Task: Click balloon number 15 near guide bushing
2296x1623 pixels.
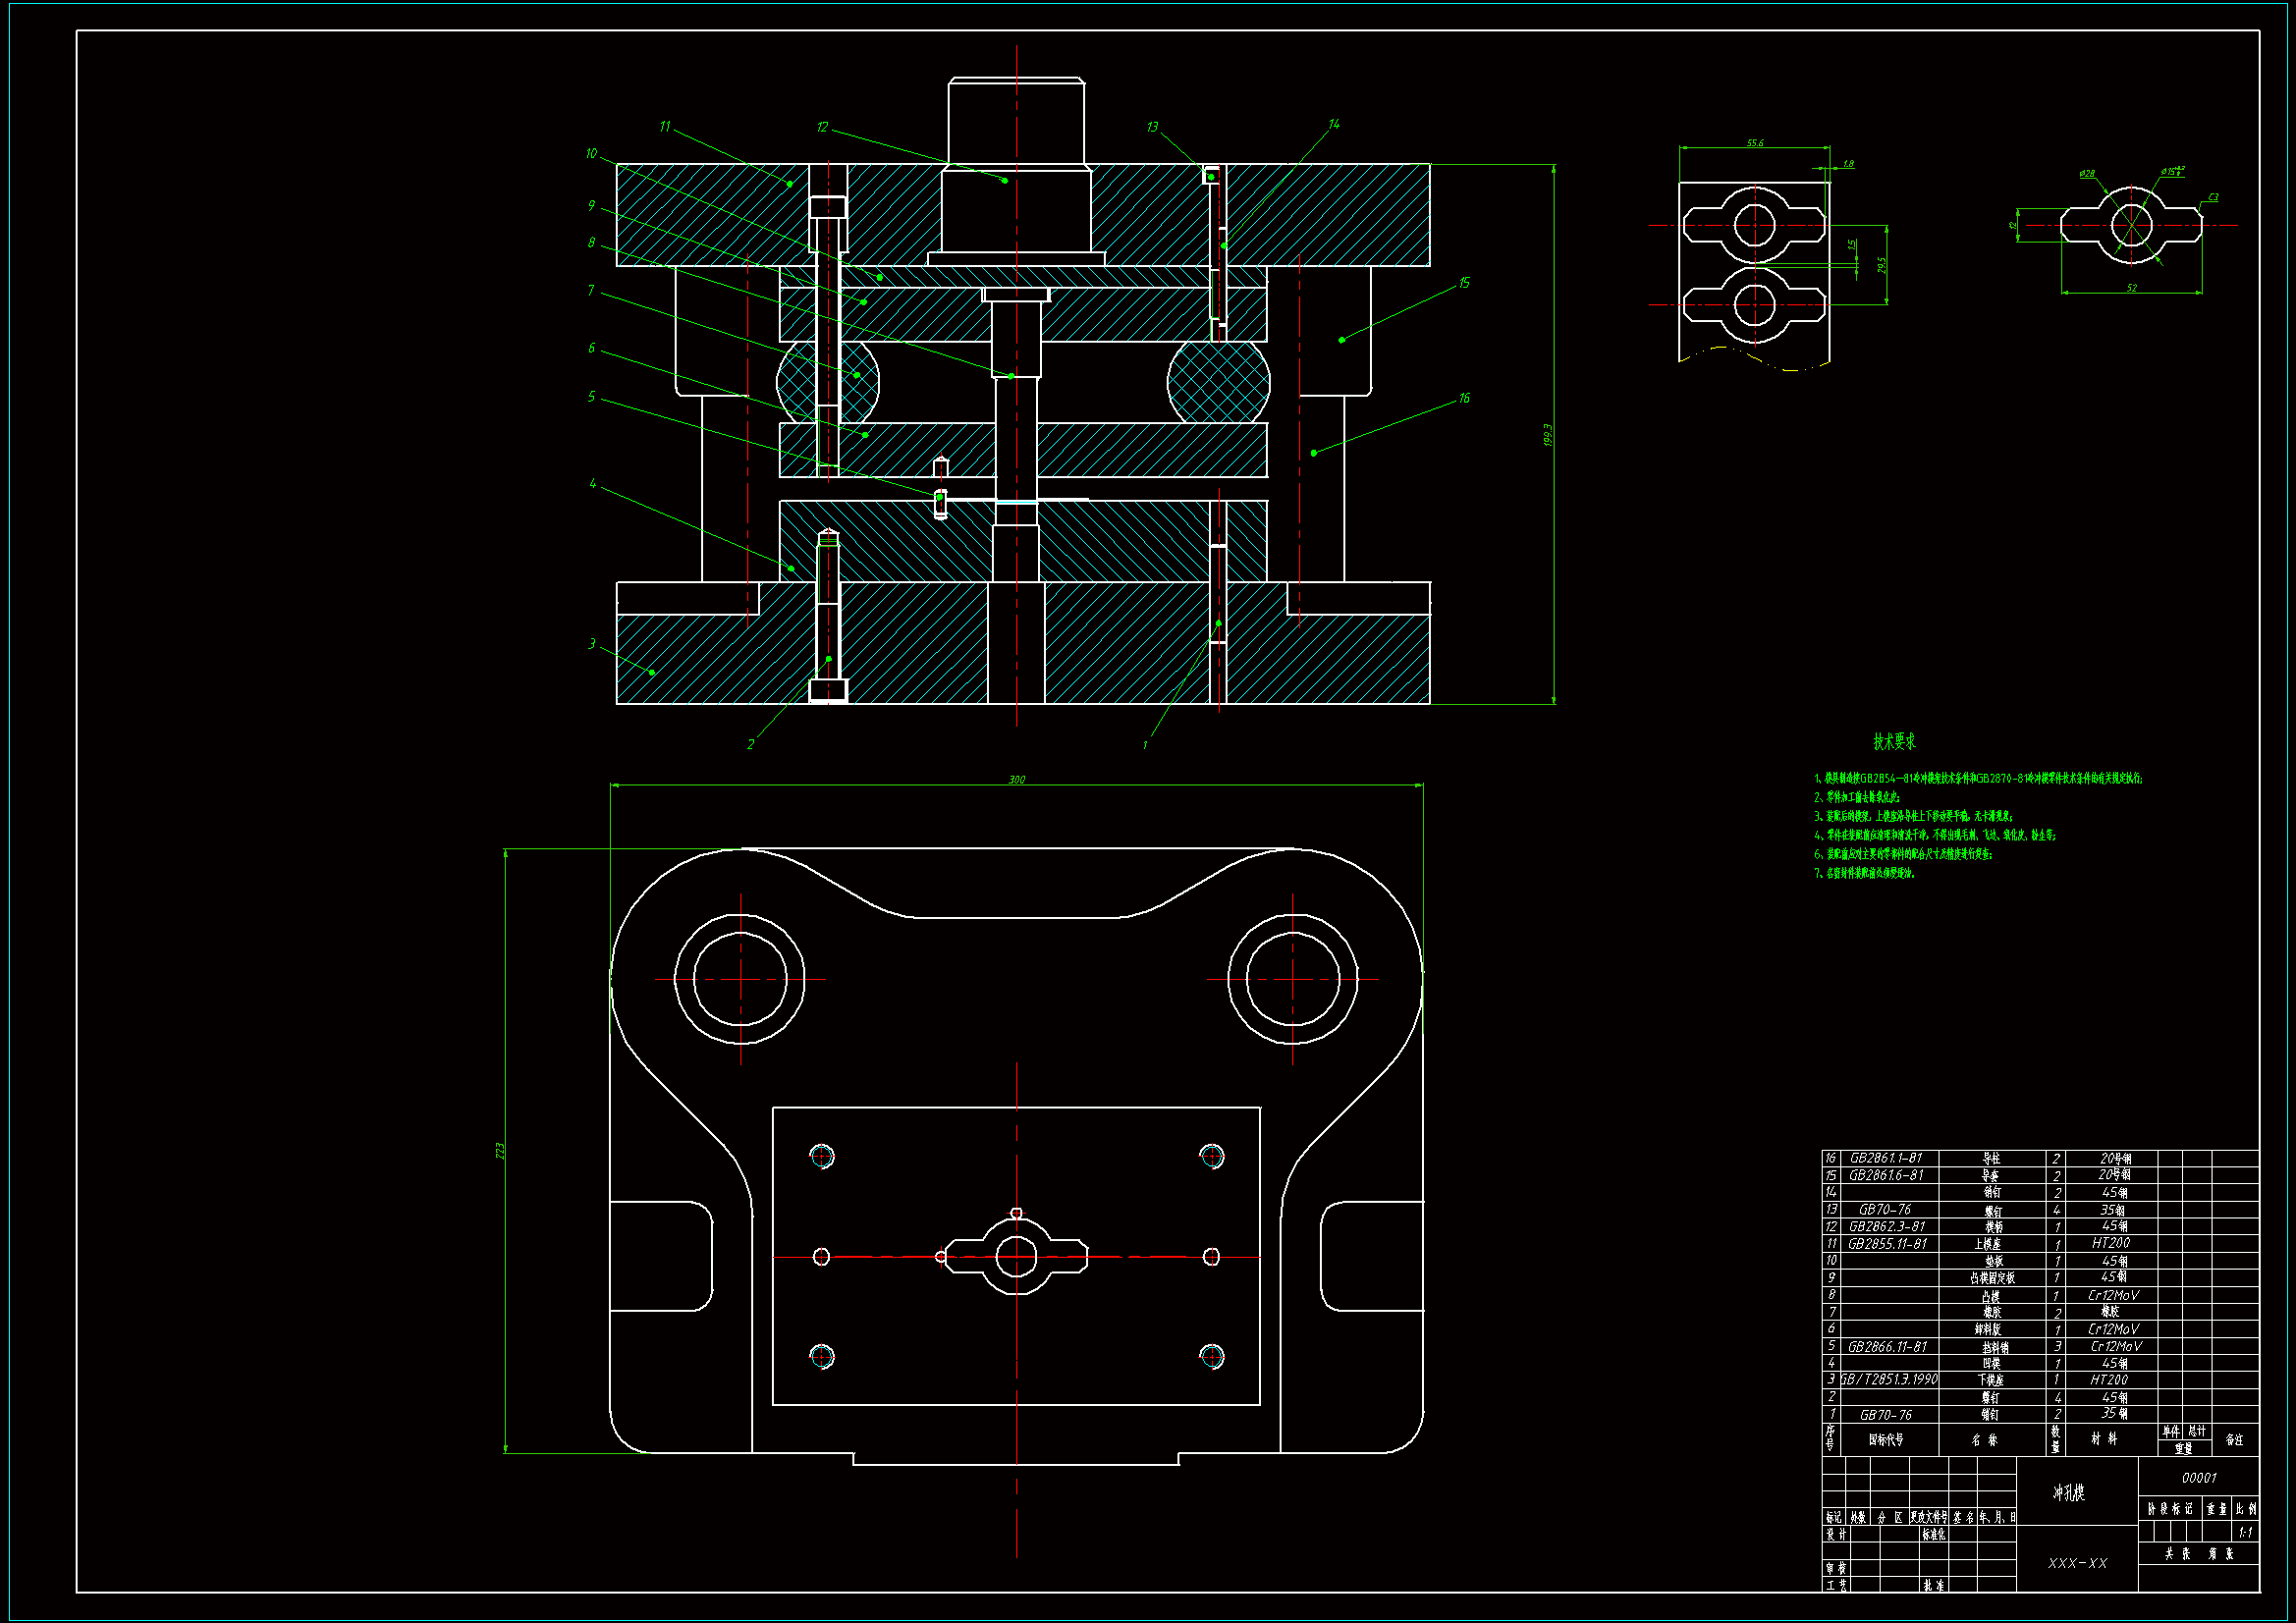Action: click(1464, 283)
